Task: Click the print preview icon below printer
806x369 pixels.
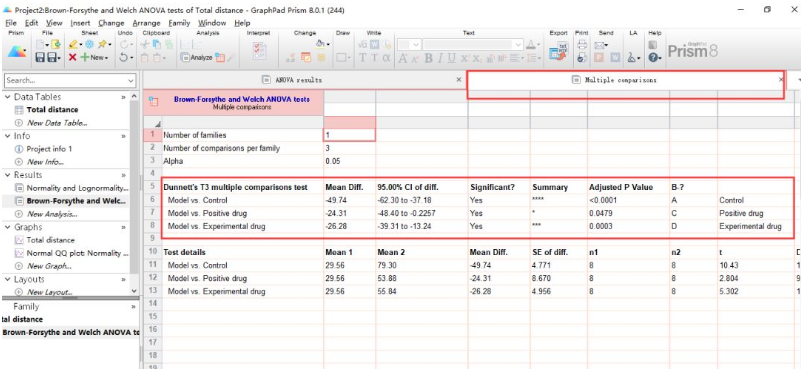Action: pyautogui.click(x=582, y=58)
